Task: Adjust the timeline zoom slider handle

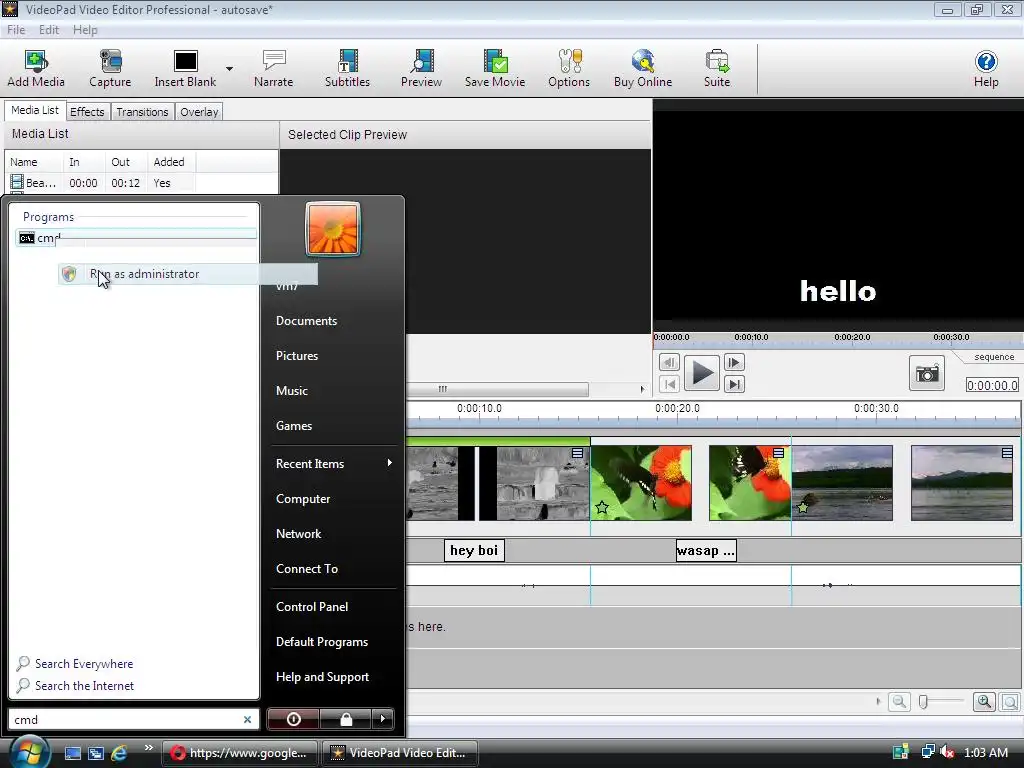Action: pos(923,702)
